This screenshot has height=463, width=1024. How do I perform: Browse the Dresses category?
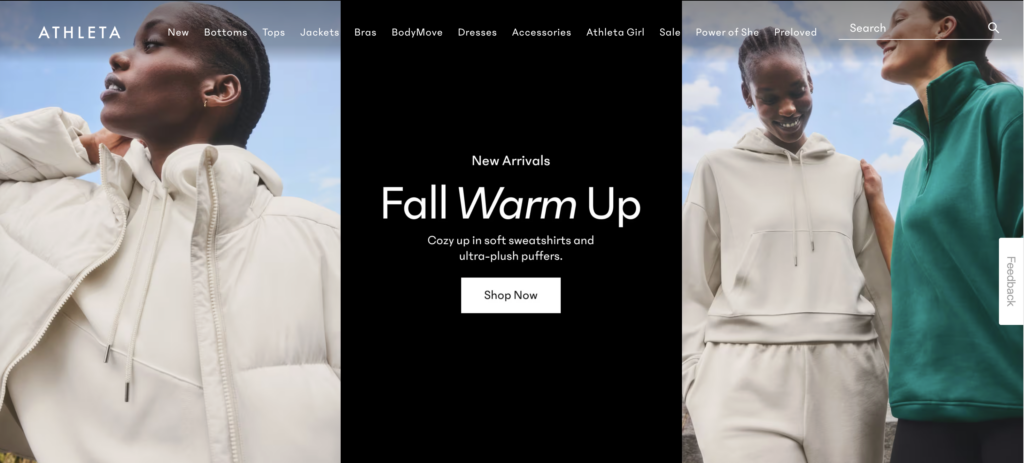[x=477, y=32]
